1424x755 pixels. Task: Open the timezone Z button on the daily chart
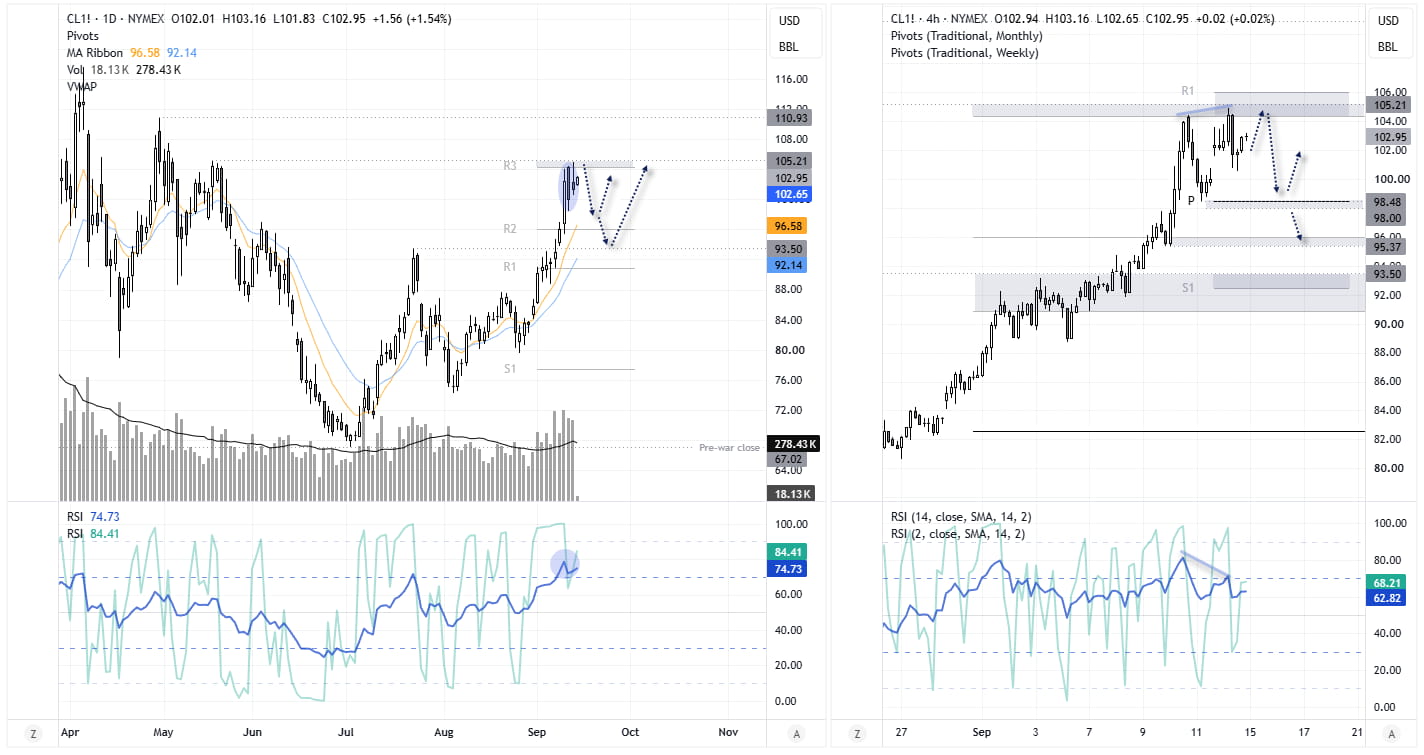click(x=34, y=734)
